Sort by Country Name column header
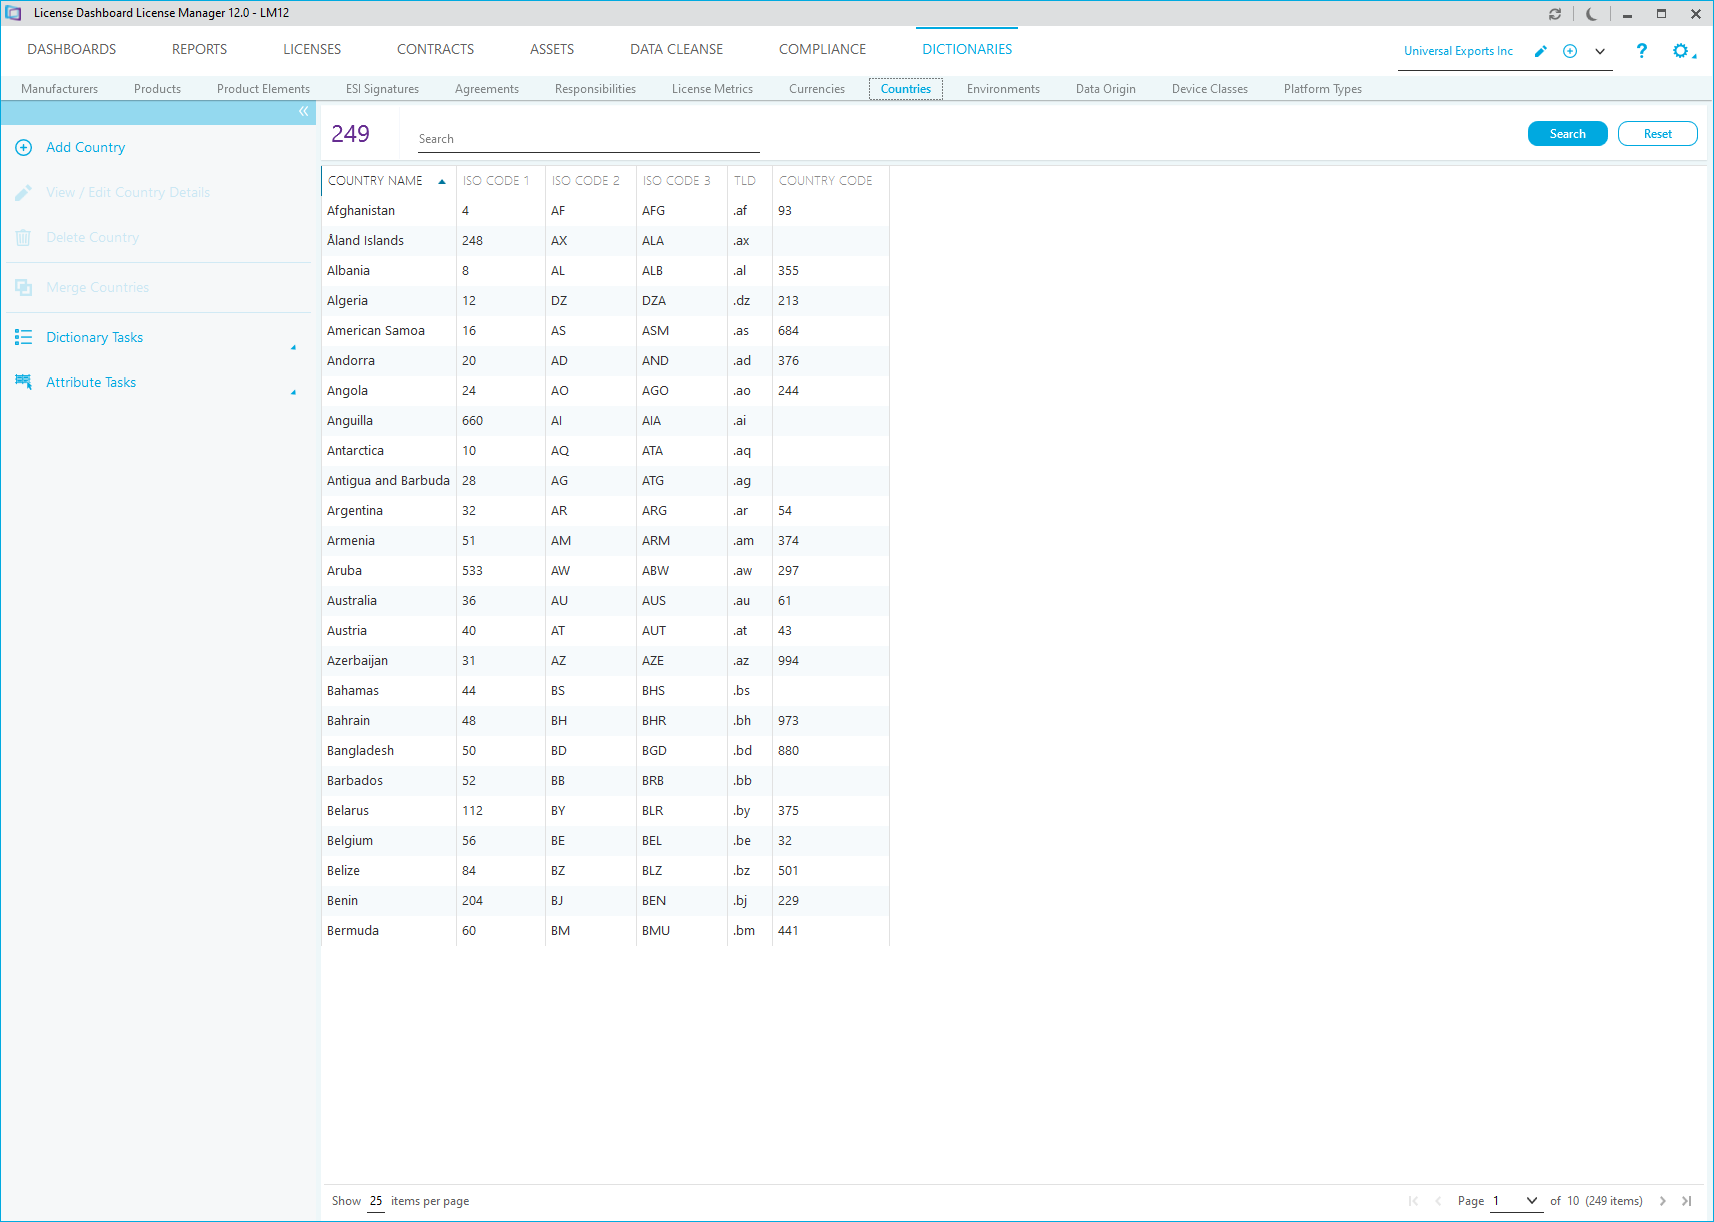 pos(388,181)
